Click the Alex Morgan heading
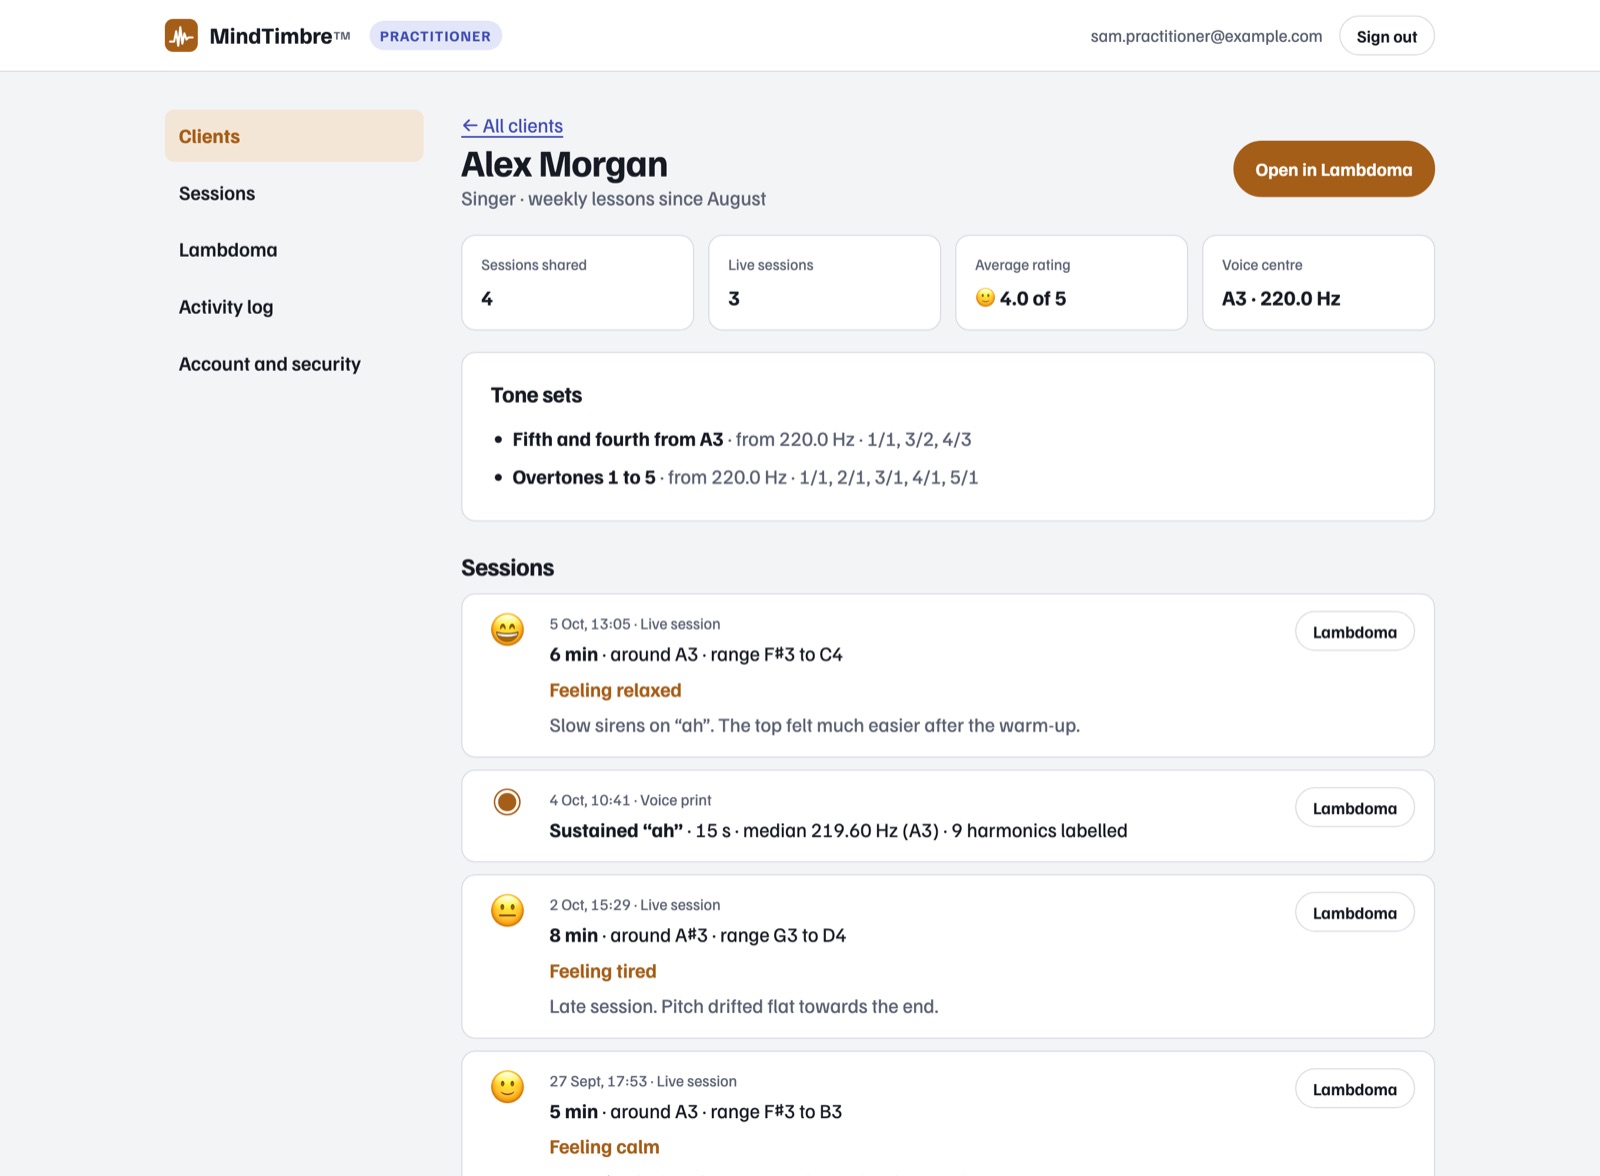The image size is (1600, 1176). pyautogui.click(x=564, y=164)
